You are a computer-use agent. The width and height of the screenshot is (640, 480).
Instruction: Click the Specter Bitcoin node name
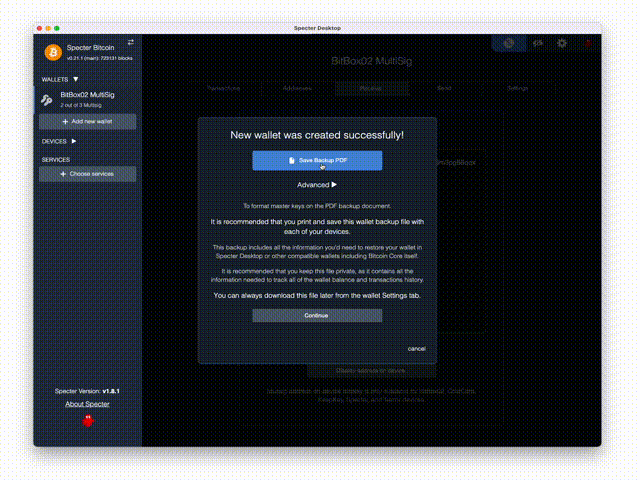(x=91, y=48)
